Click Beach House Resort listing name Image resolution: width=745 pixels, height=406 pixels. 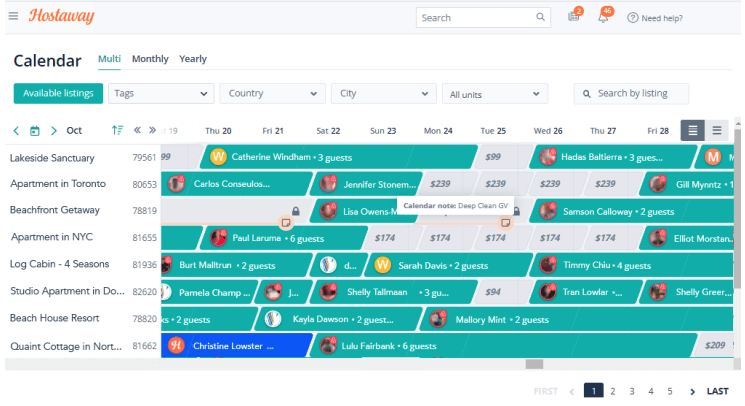pyautogui.click(x=55, y=318)
